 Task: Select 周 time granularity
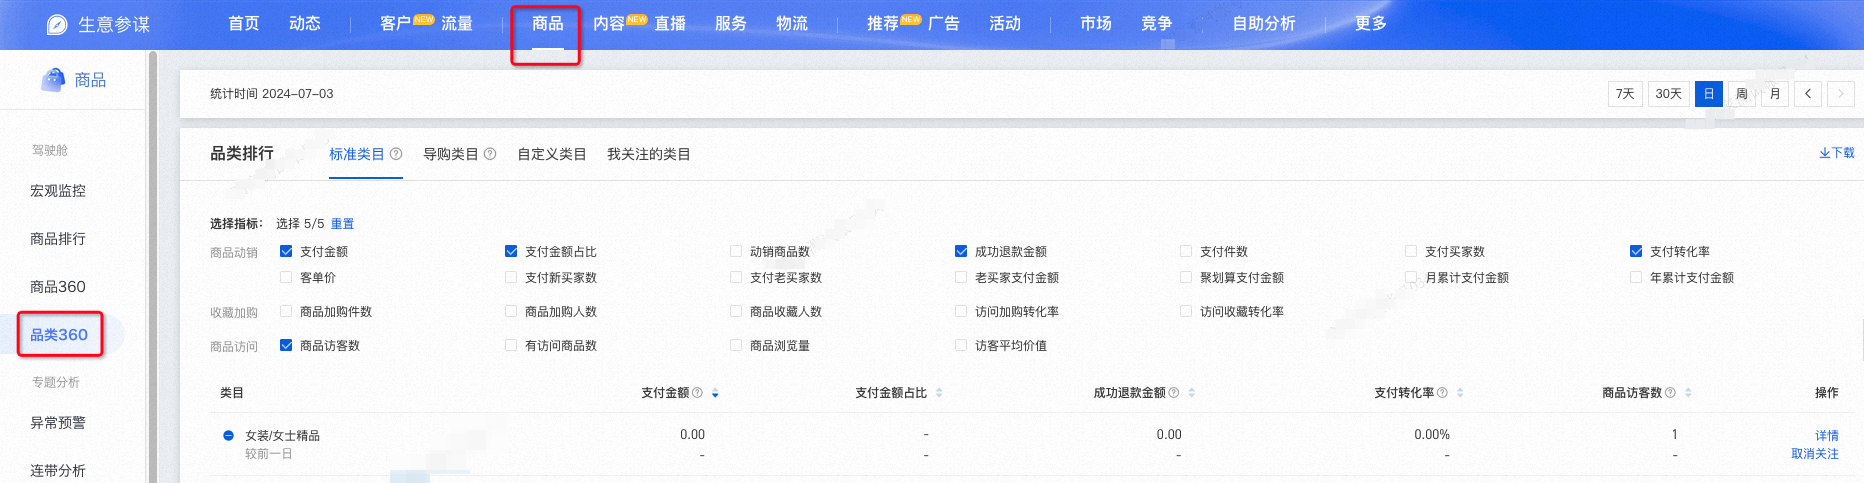(1742, 94)
